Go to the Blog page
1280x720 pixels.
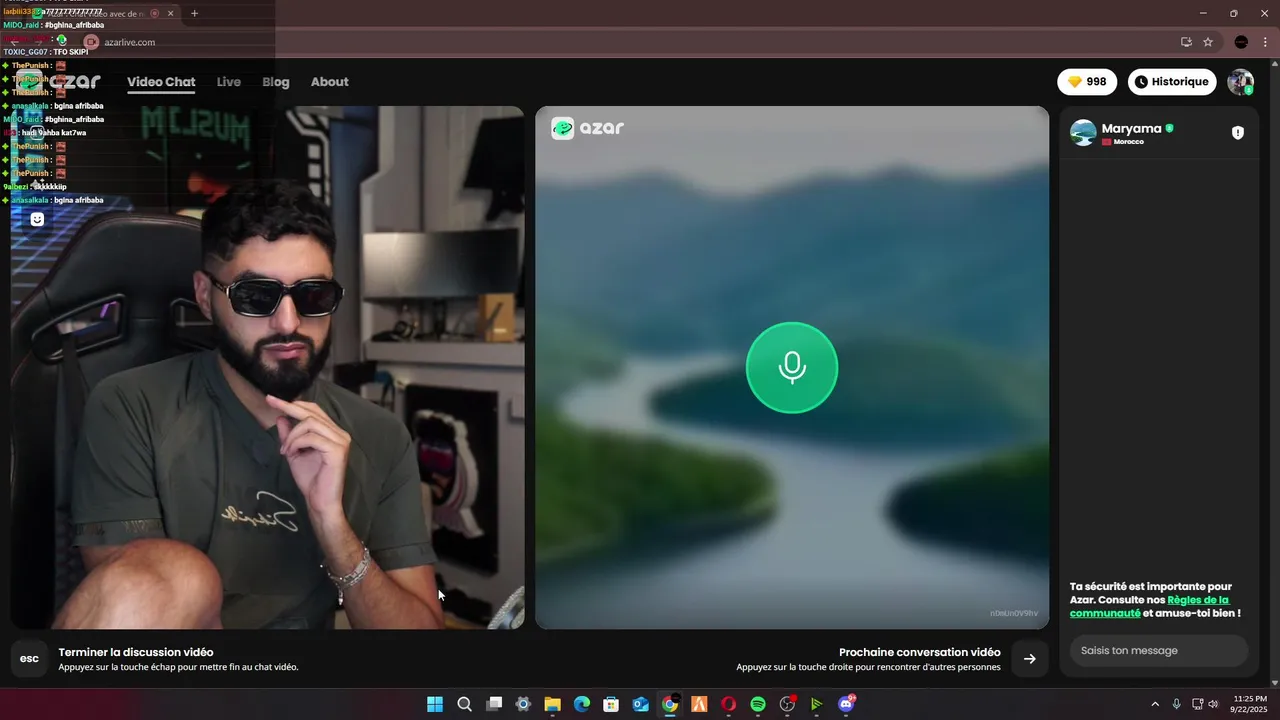276,82
